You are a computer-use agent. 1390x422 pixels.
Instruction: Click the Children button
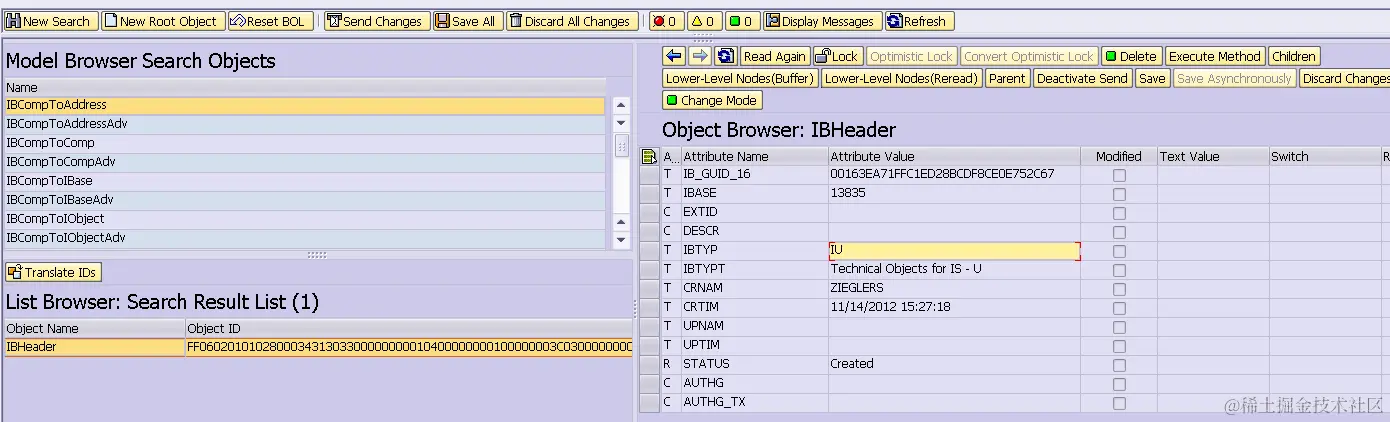[x=1294, y=56]
